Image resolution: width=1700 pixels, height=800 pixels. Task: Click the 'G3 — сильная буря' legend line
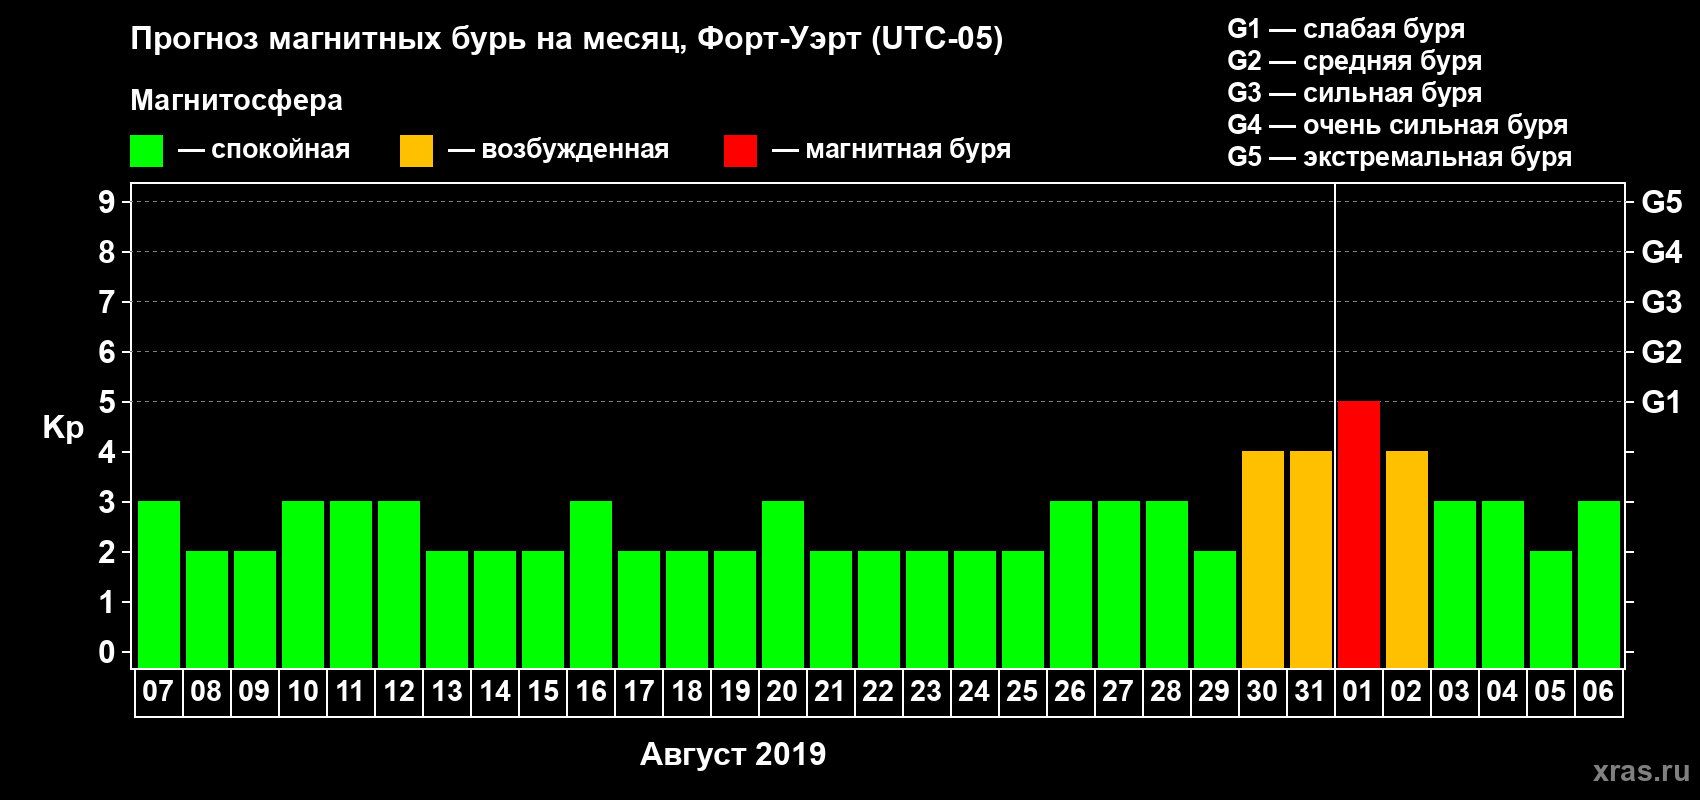pos(1355,93)
